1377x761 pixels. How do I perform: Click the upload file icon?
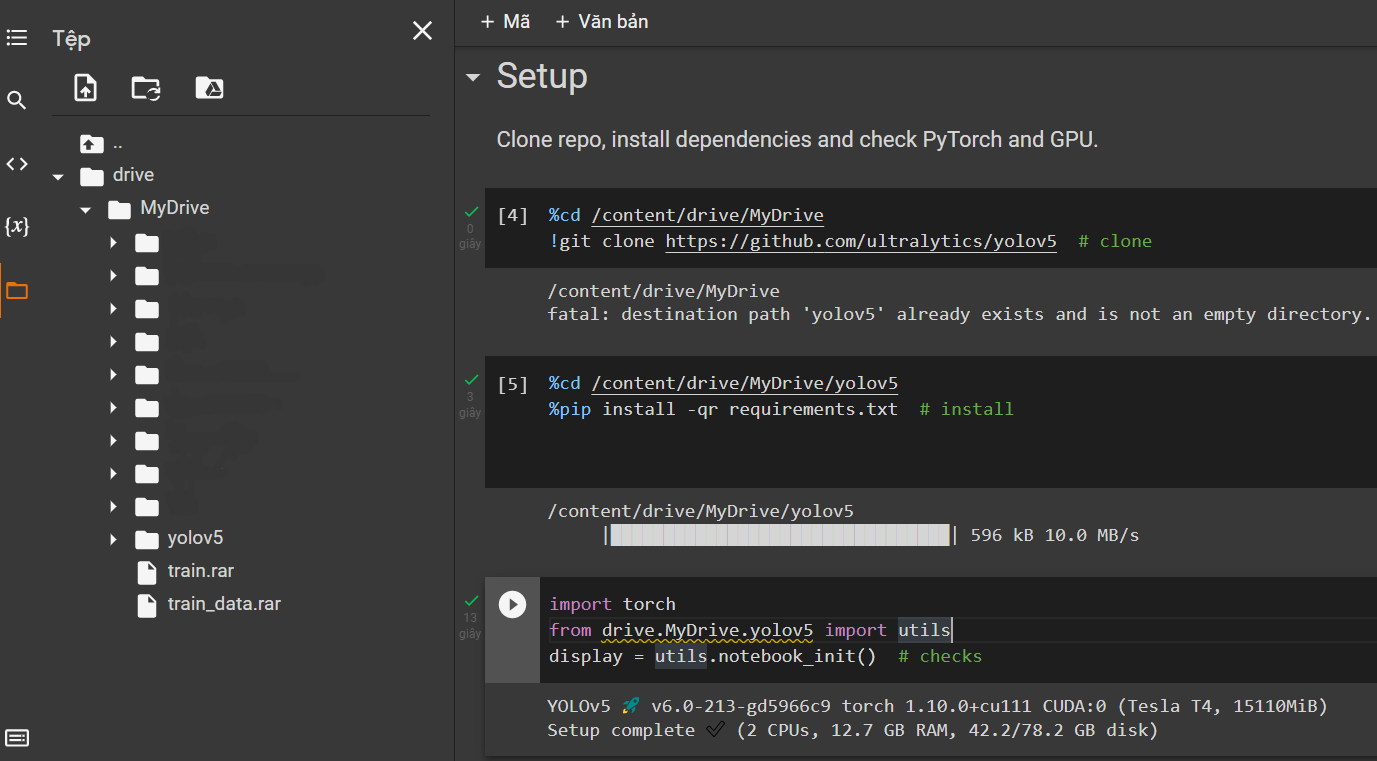[x=86, y=88]
